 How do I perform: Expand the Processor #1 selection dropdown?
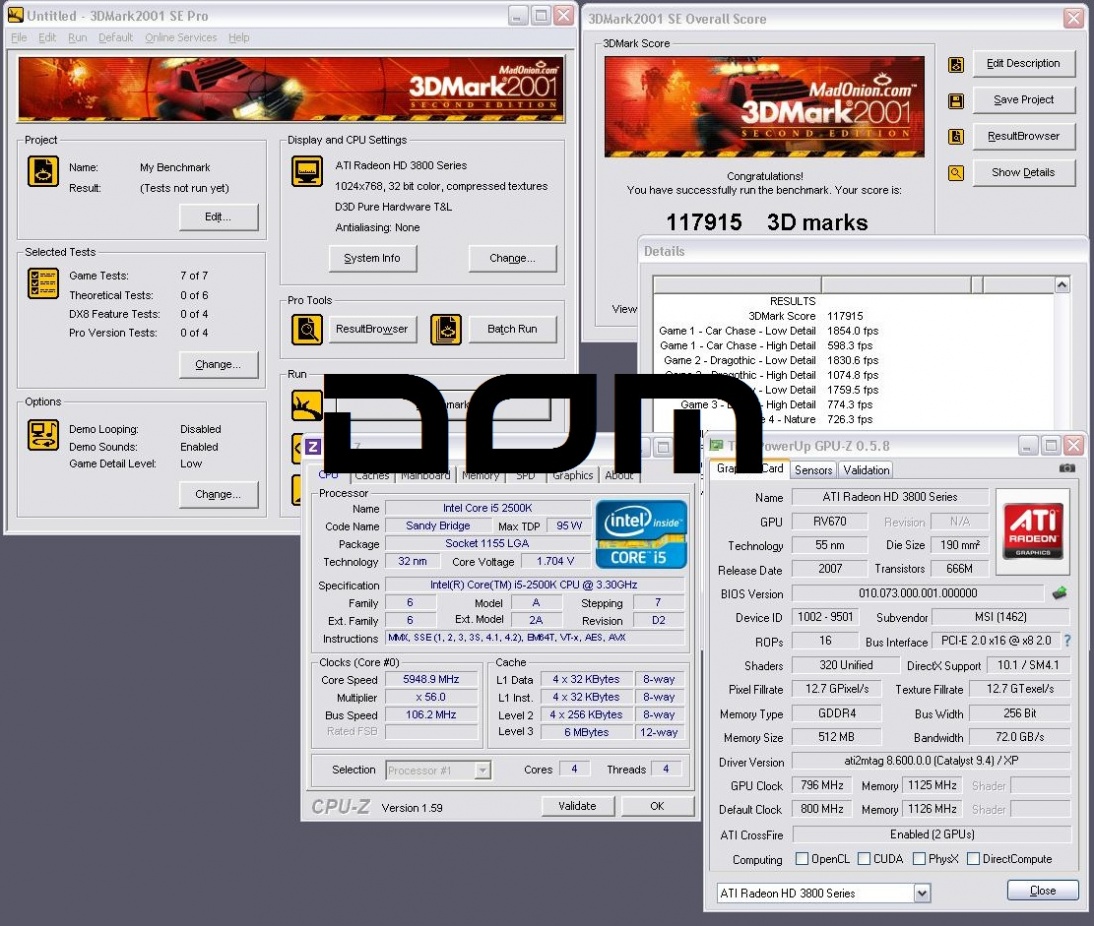pos(483,770)
